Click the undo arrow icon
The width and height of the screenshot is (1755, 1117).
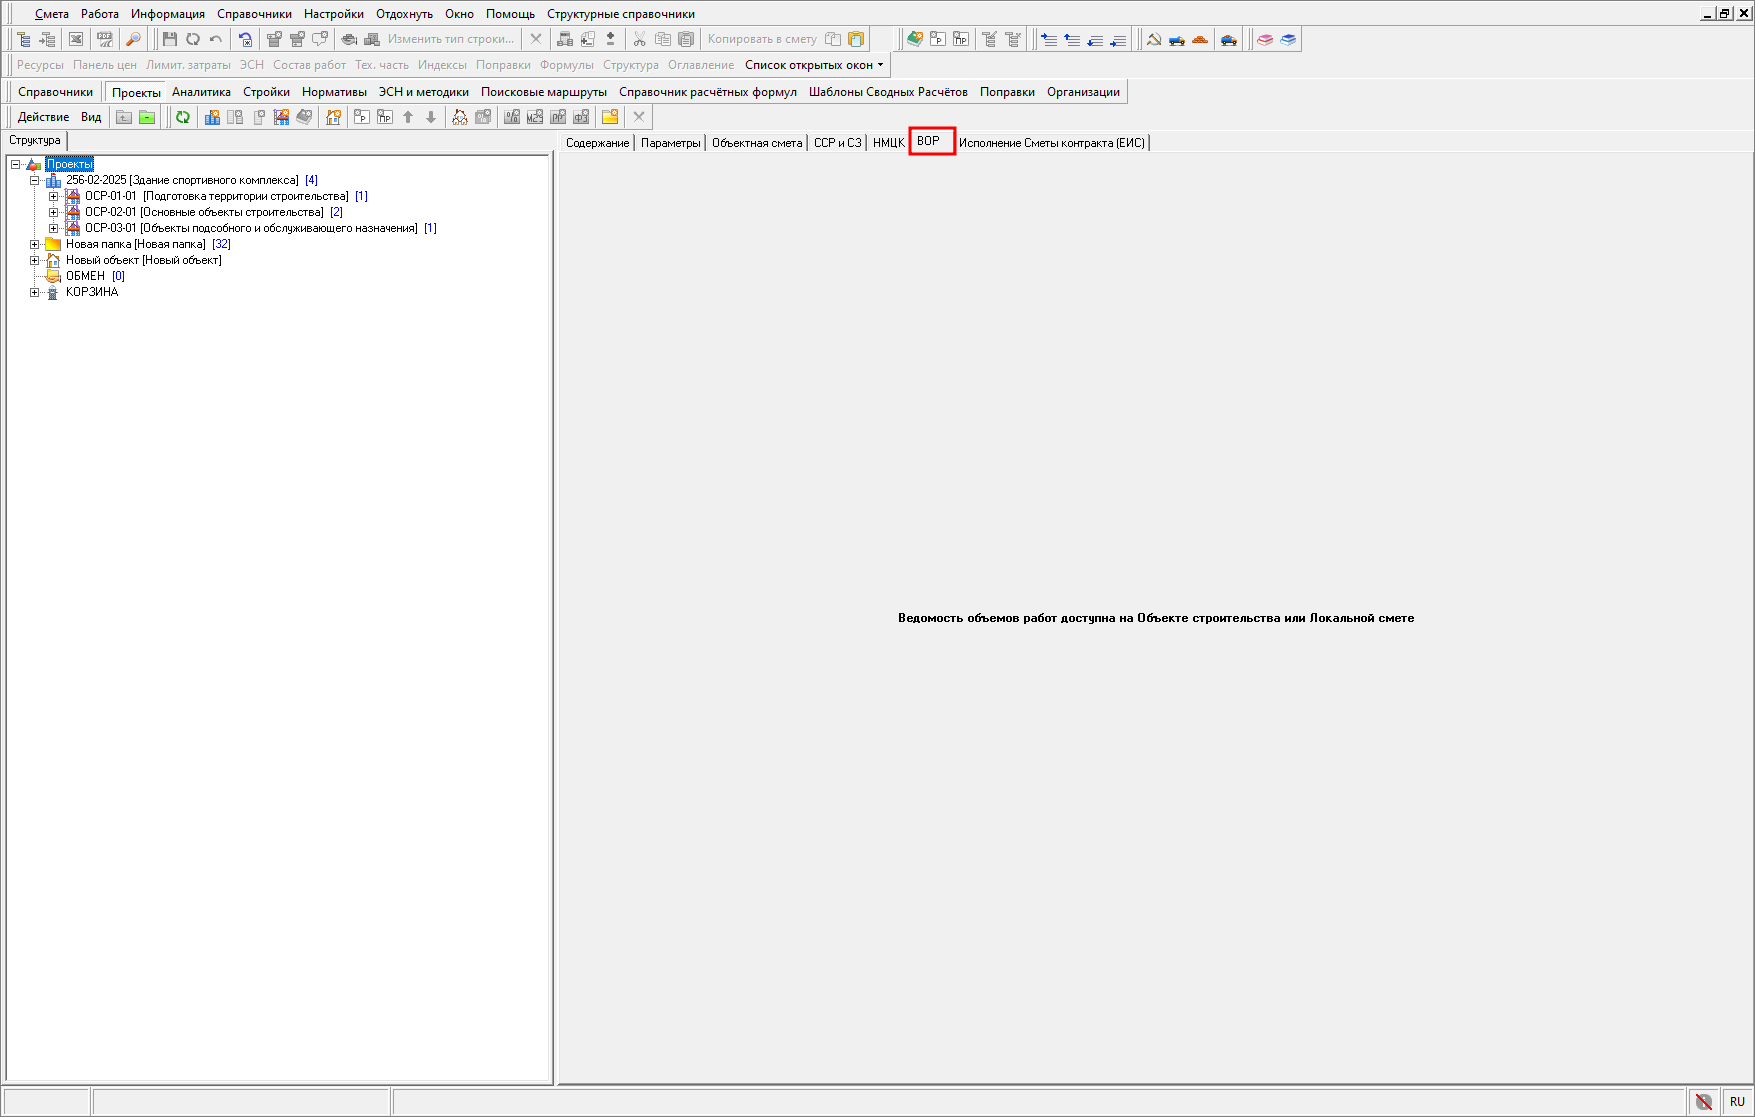click(x=216, y=39)
